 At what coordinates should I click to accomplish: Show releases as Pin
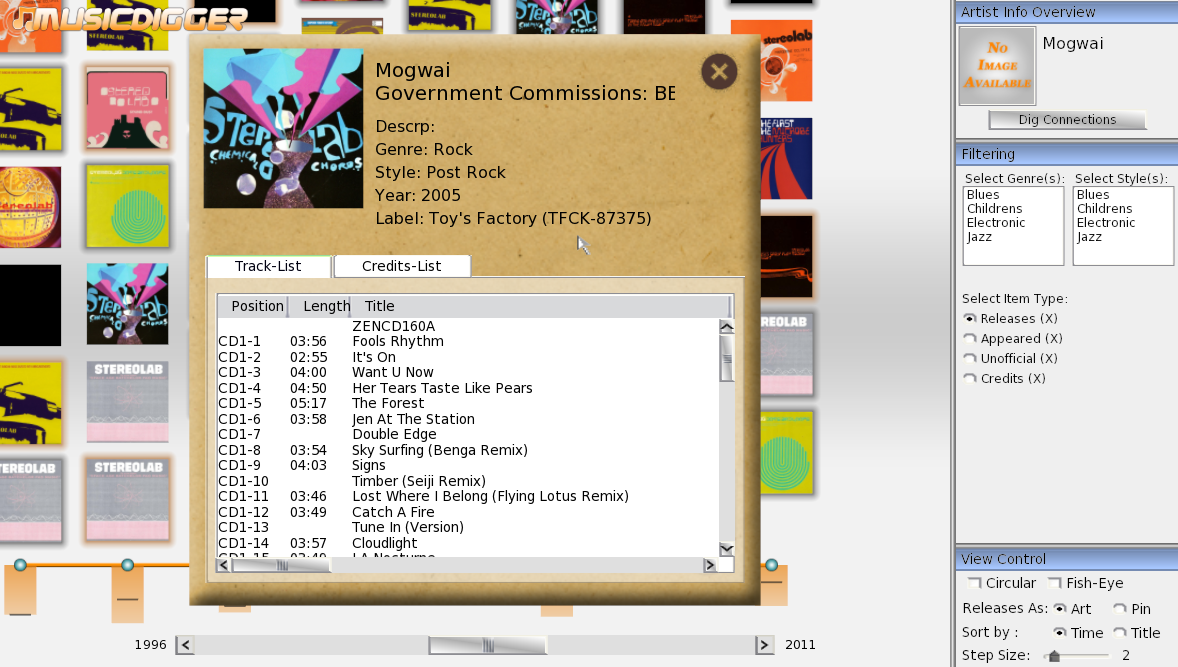click(x=1120, y=608)
